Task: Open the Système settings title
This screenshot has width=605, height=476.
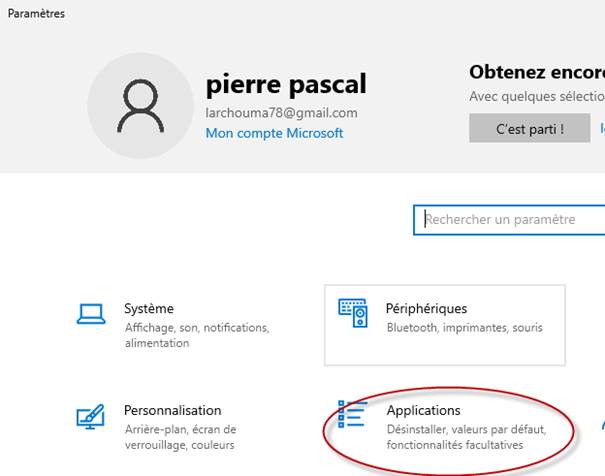Action: pos(149,309)
